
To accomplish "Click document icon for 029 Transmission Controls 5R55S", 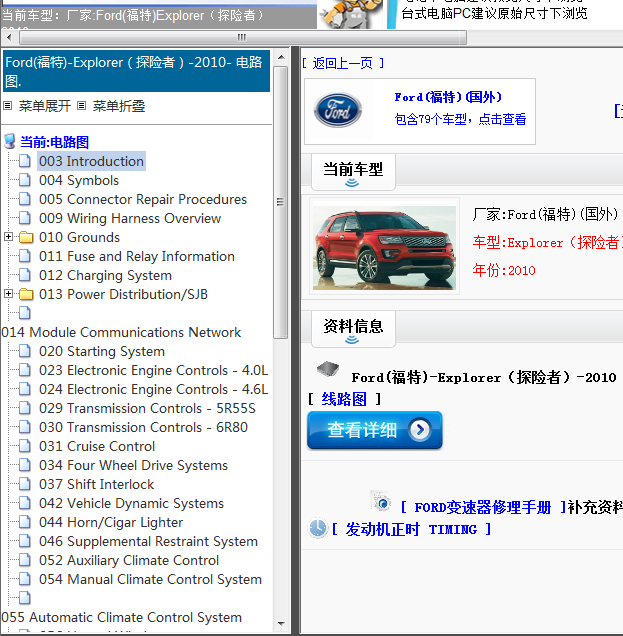I will click(25, 408).
